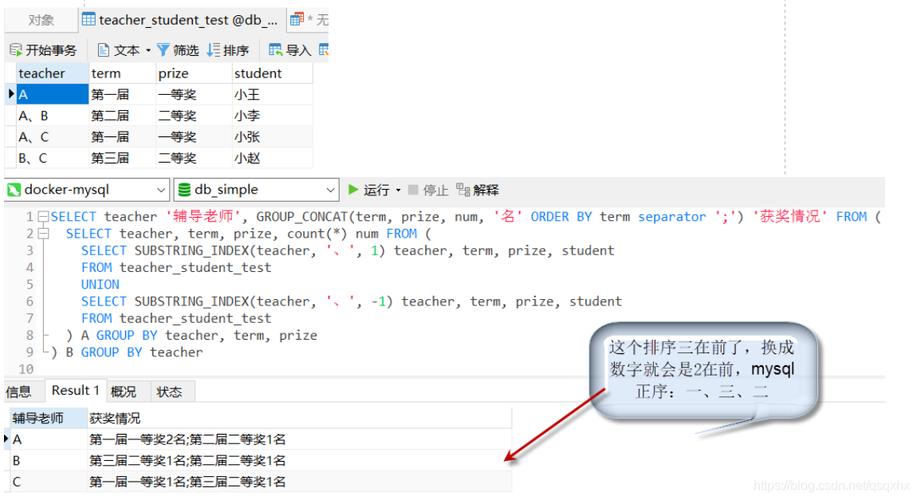Click the Begin Transaction (开始事务) icon

(x=15, y=50)
